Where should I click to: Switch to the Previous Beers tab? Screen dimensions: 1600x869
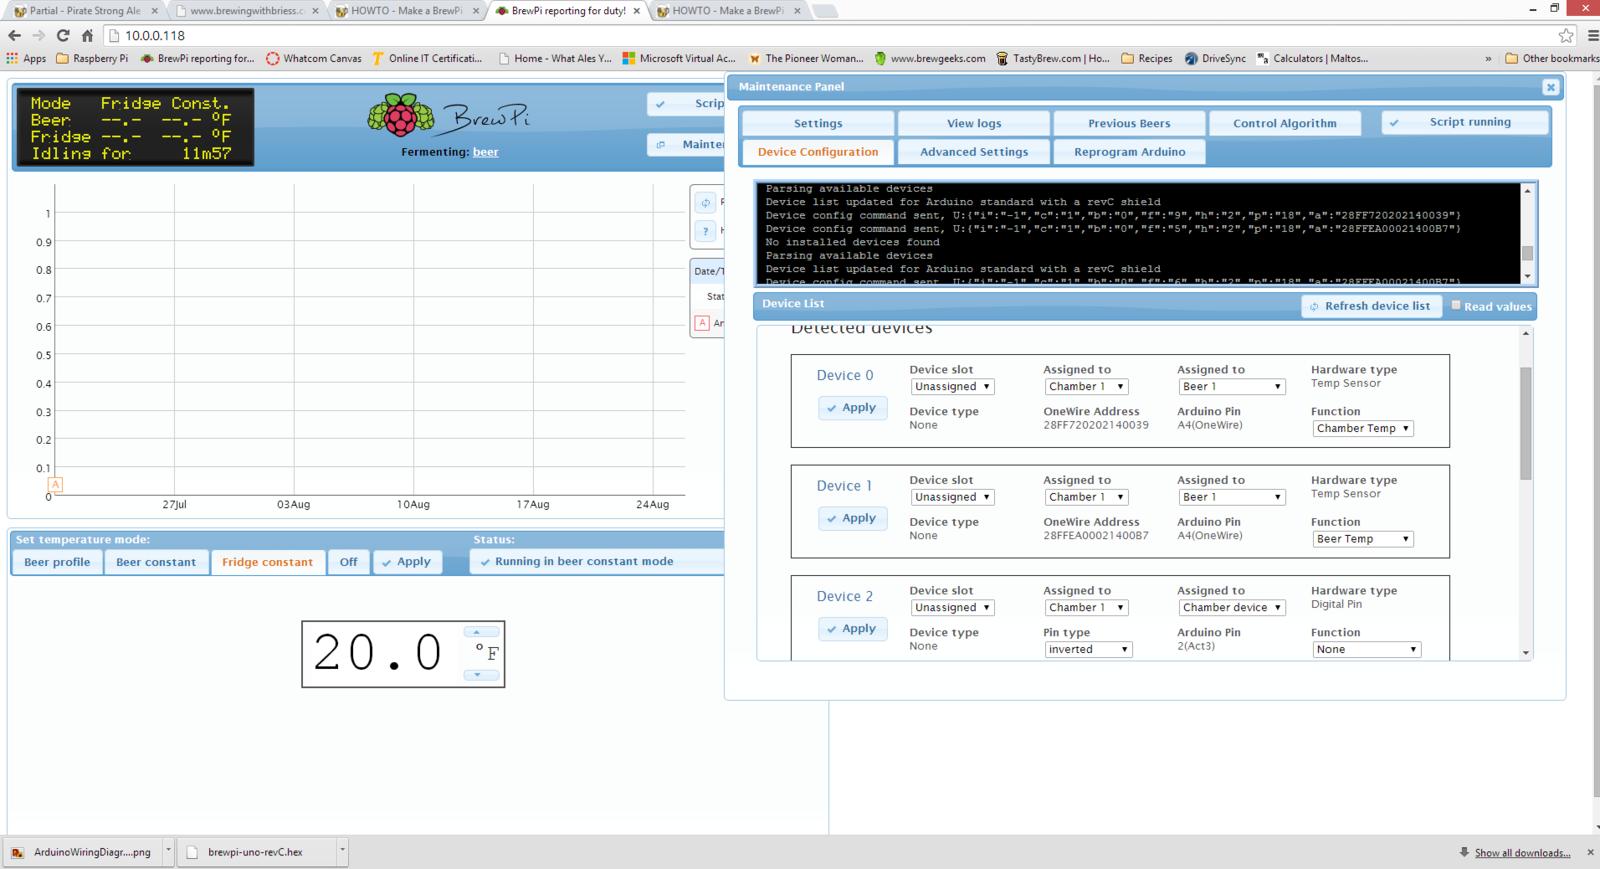[1129, 123]
